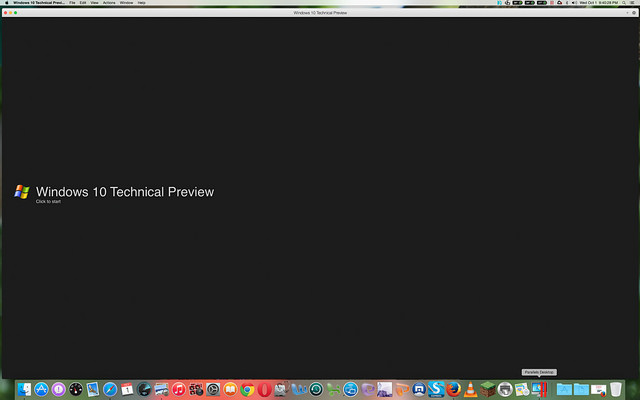Screen dimensions: 640x400
Task: Expand the title bar dropdown arrow
Action: pos(627,13)
